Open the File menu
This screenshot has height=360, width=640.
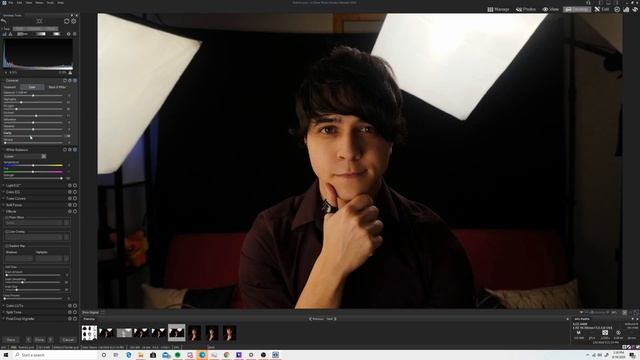tap(11, 2)
